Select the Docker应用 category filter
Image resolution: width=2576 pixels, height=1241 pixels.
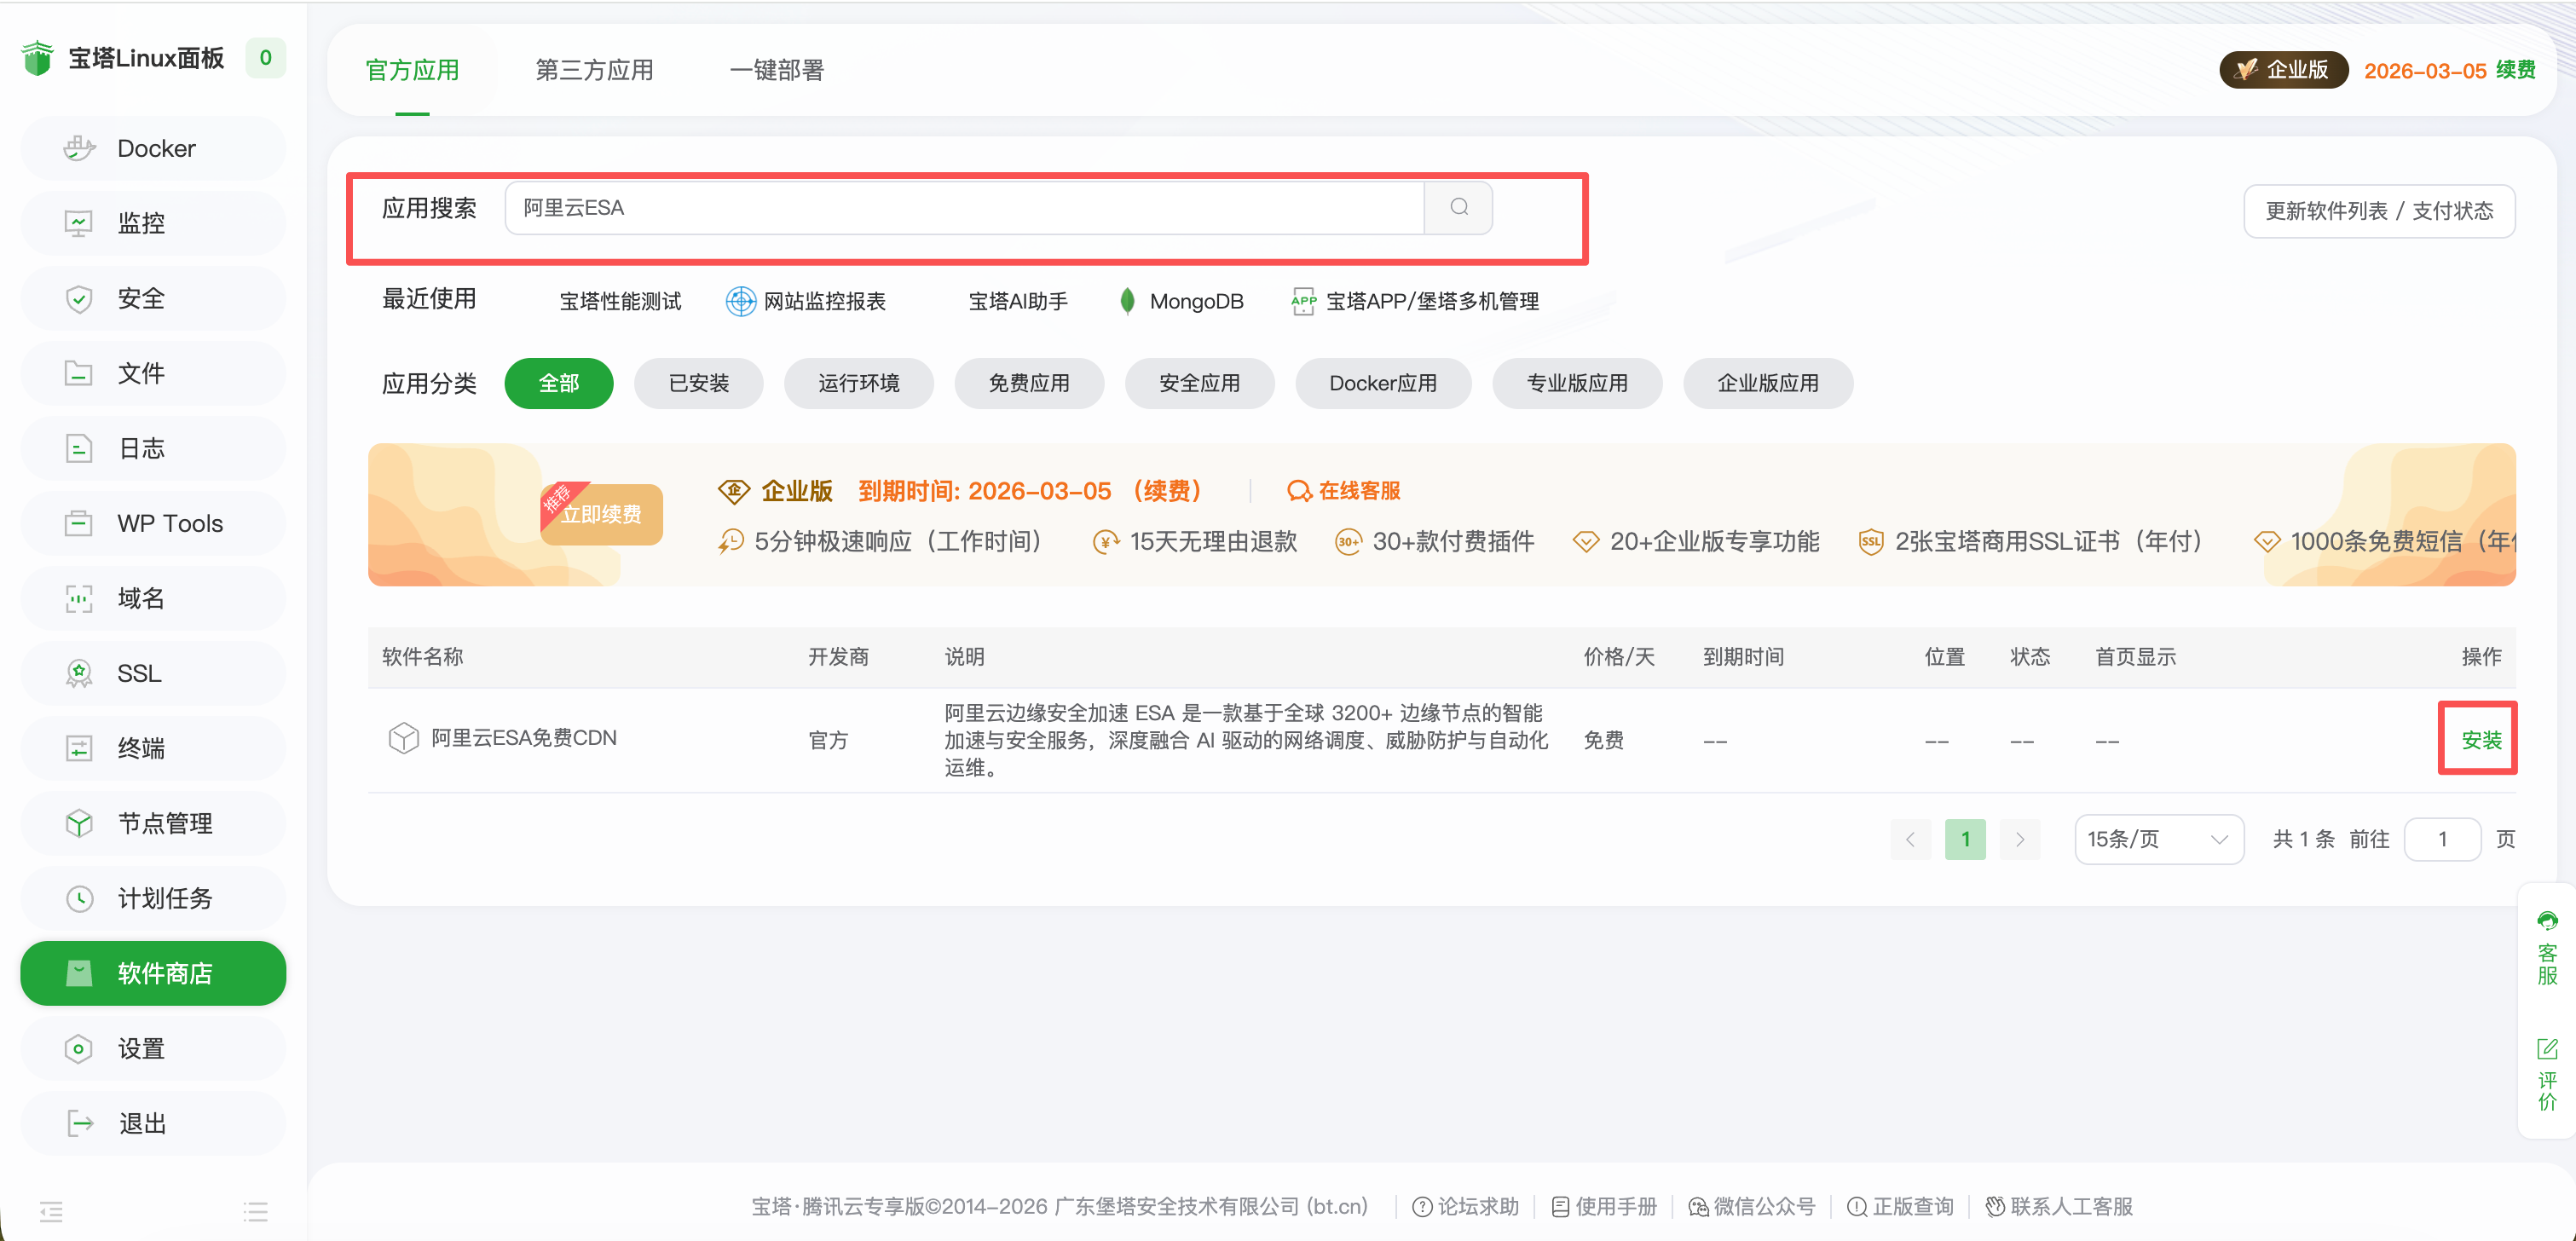[x=1382, y=383]
